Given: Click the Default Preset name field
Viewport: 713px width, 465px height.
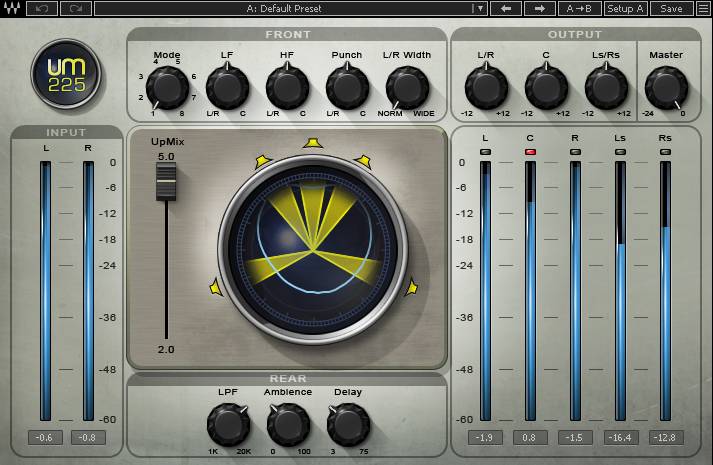Looking at the screenshot, I should pos(284,8).
